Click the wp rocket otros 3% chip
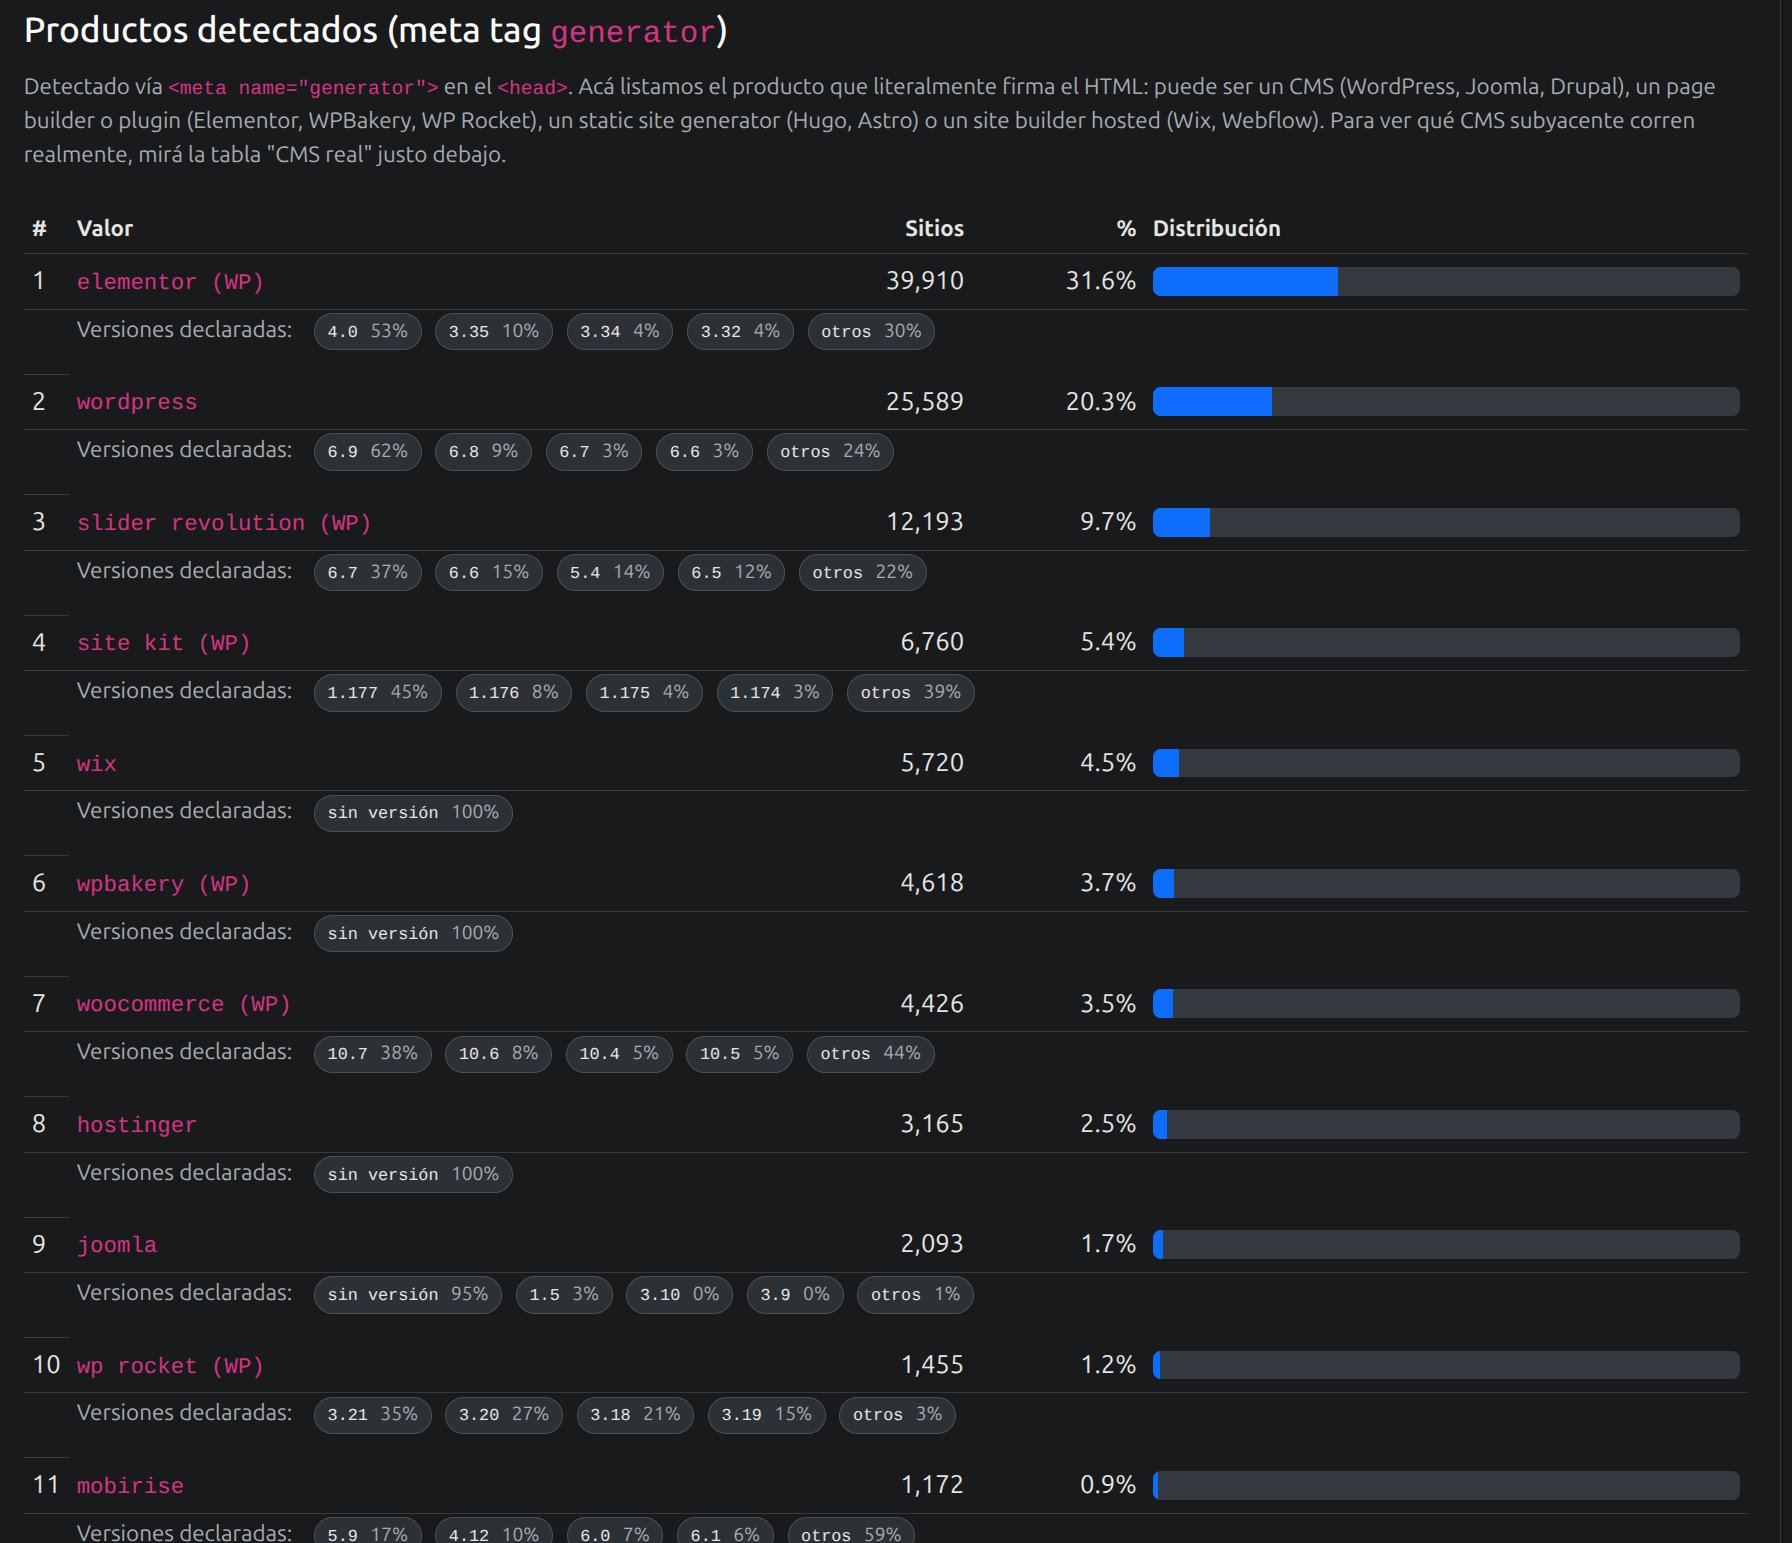 (897, 1415)
